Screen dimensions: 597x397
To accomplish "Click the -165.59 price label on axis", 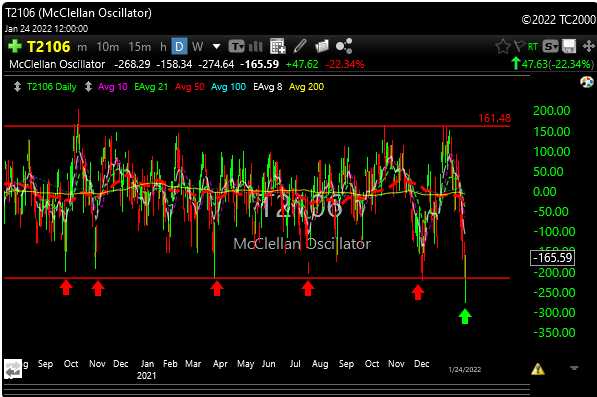I will click(552, 258).
